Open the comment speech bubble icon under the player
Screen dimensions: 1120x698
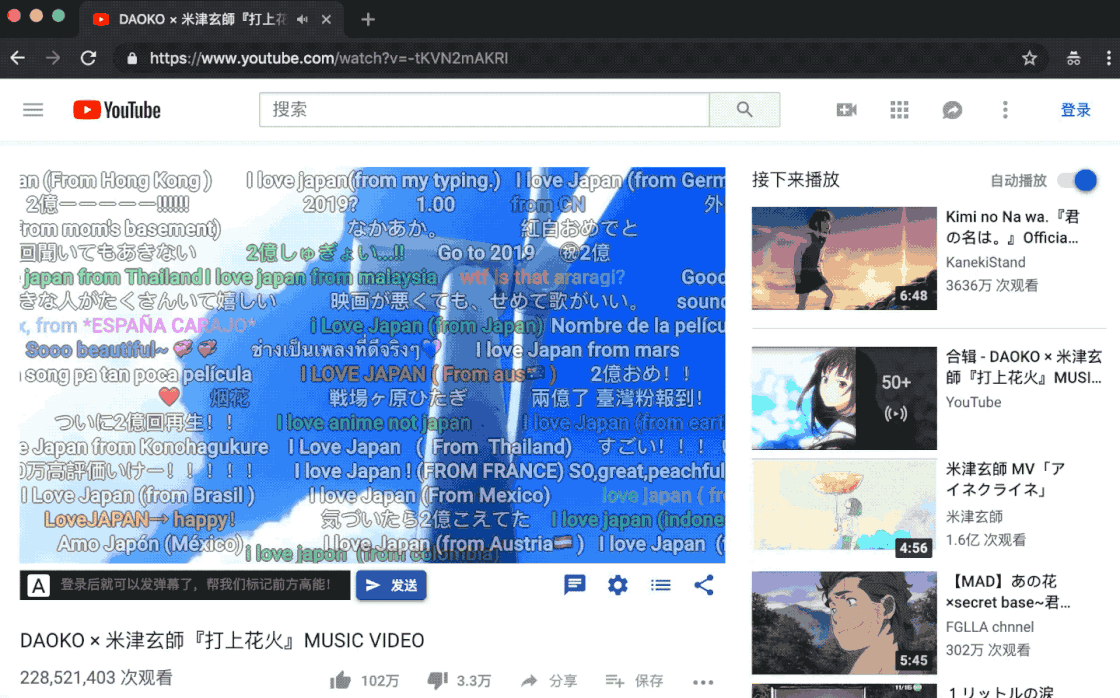pos(574,585)
